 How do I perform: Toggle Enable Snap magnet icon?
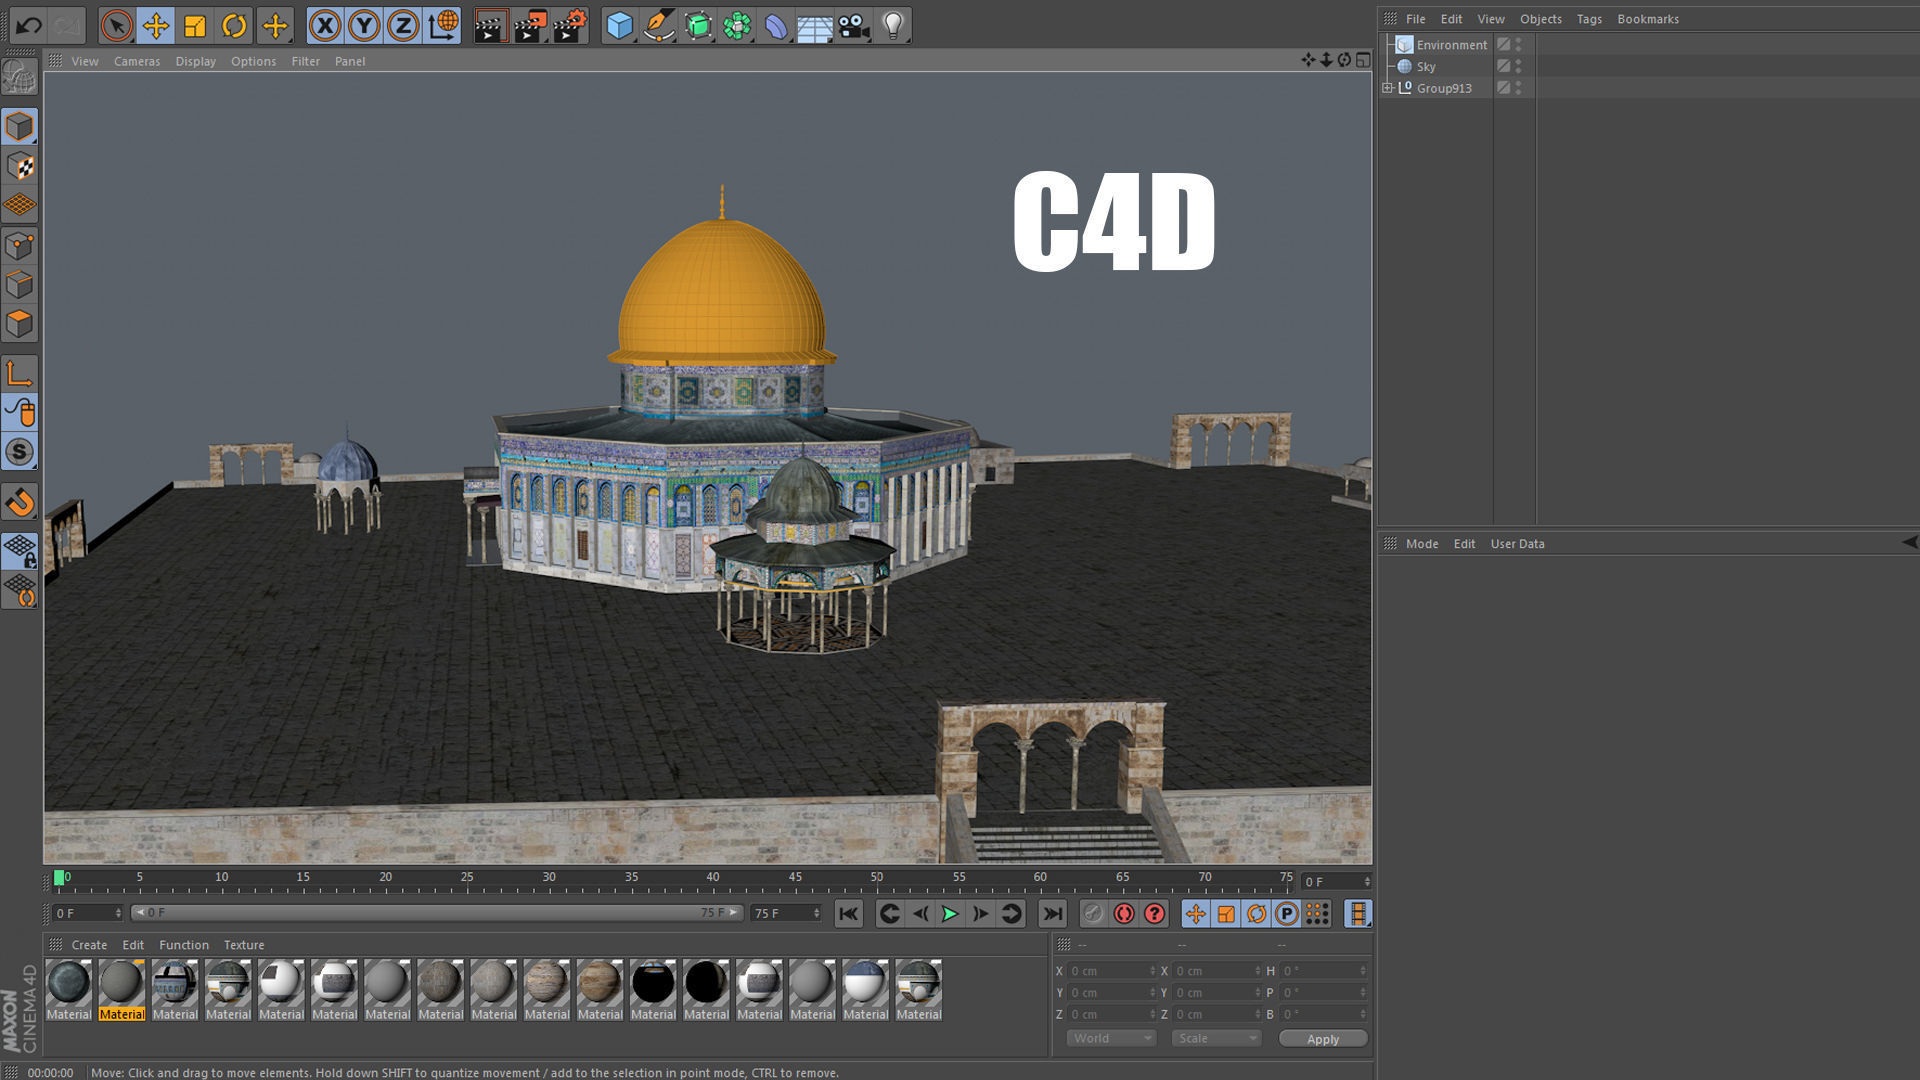click(x=19, y=502)
